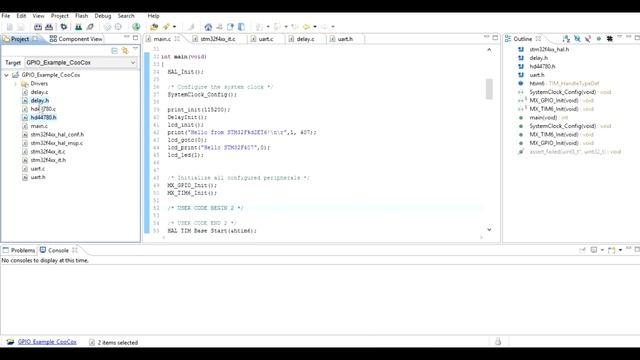The image size is (640, 360).
Task: Select hd44780.h in the project tree
Action: coord(43,118)
